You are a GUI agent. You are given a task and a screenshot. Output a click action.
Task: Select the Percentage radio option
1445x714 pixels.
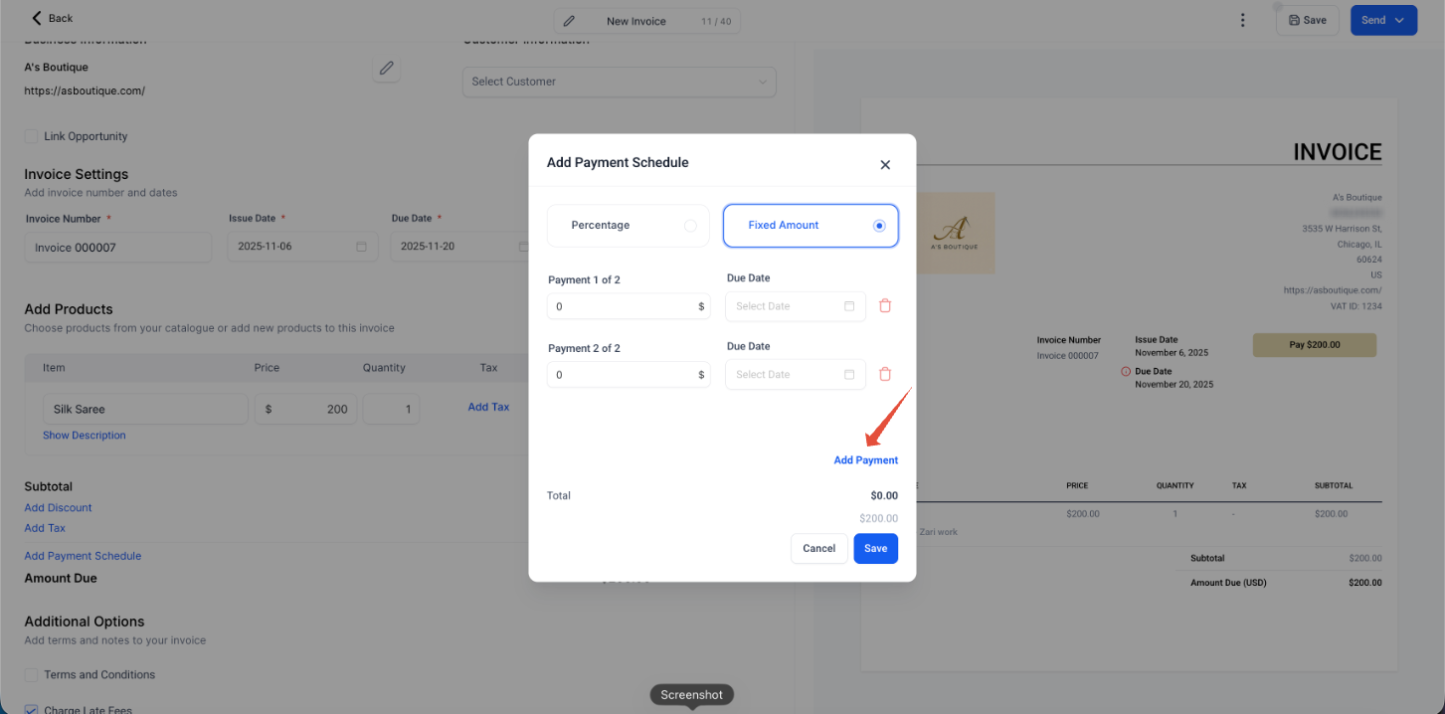(628, 225)
